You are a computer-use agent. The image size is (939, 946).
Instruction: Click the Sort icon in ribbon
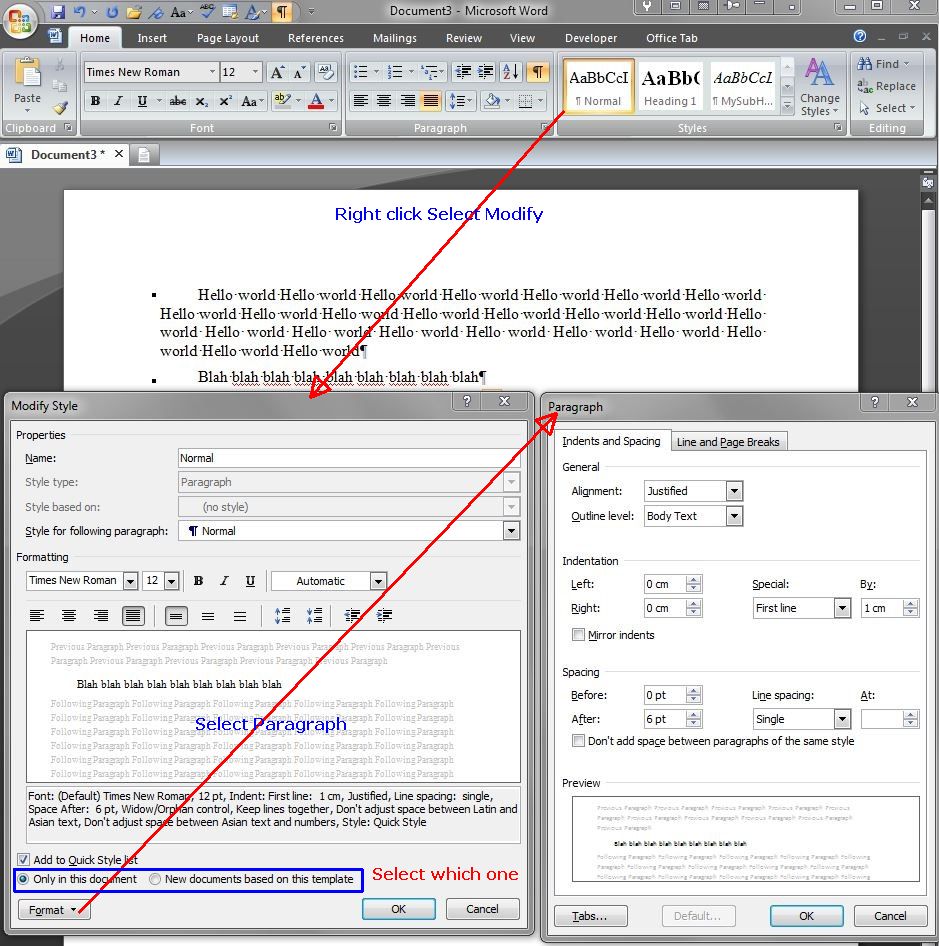coord(511,72)
